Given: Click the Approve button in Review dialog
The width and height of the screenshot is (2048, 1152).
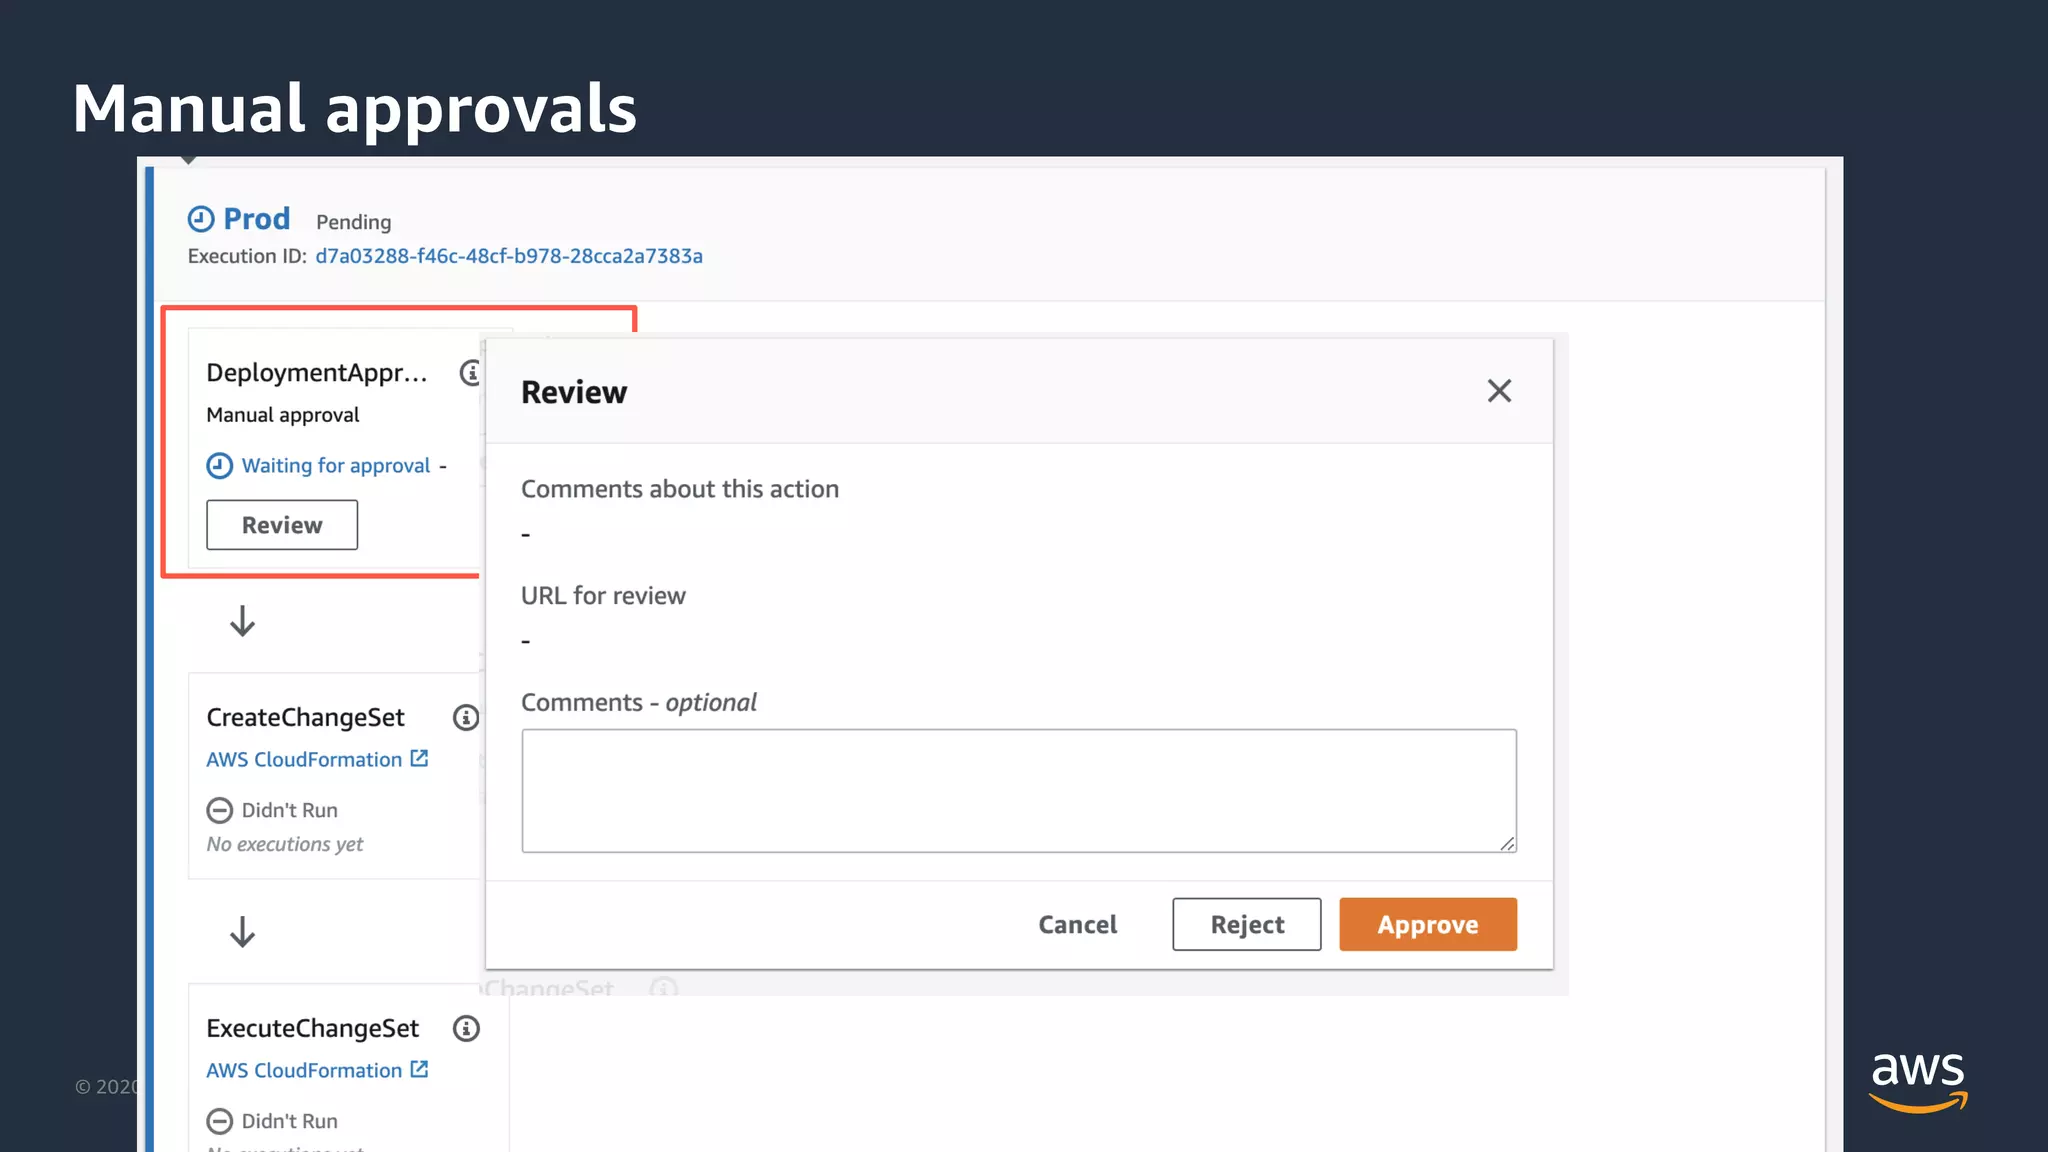Looking at the screenshot, I should [1427, 924].
